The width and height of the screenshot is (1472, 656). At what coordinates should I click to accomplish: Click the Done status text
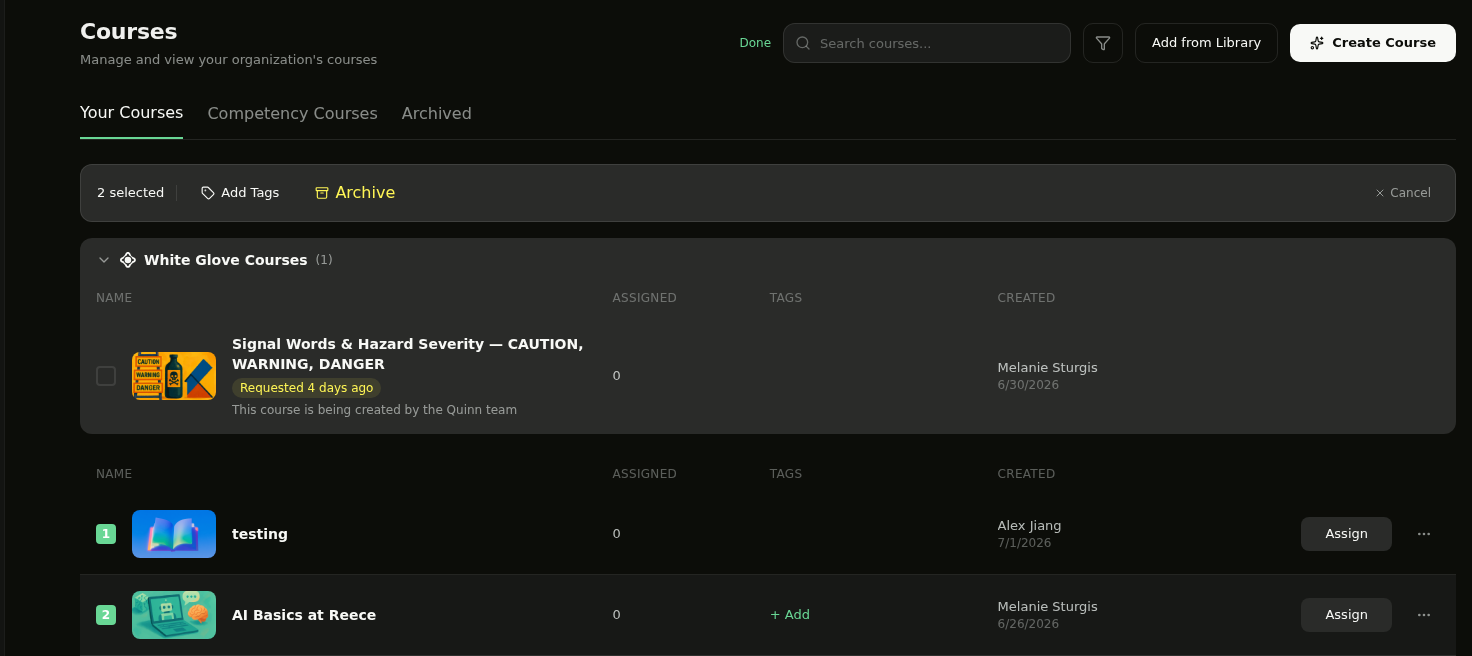755,43
